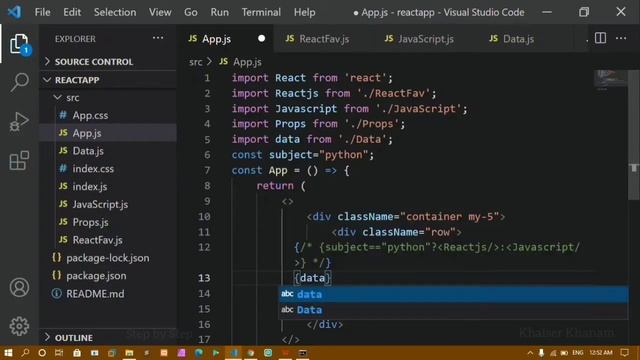Image resolution: width=640 pixels, height=360 pixels.
Task: Open the Search view in activity bar
Action: [x=19, y=82]
